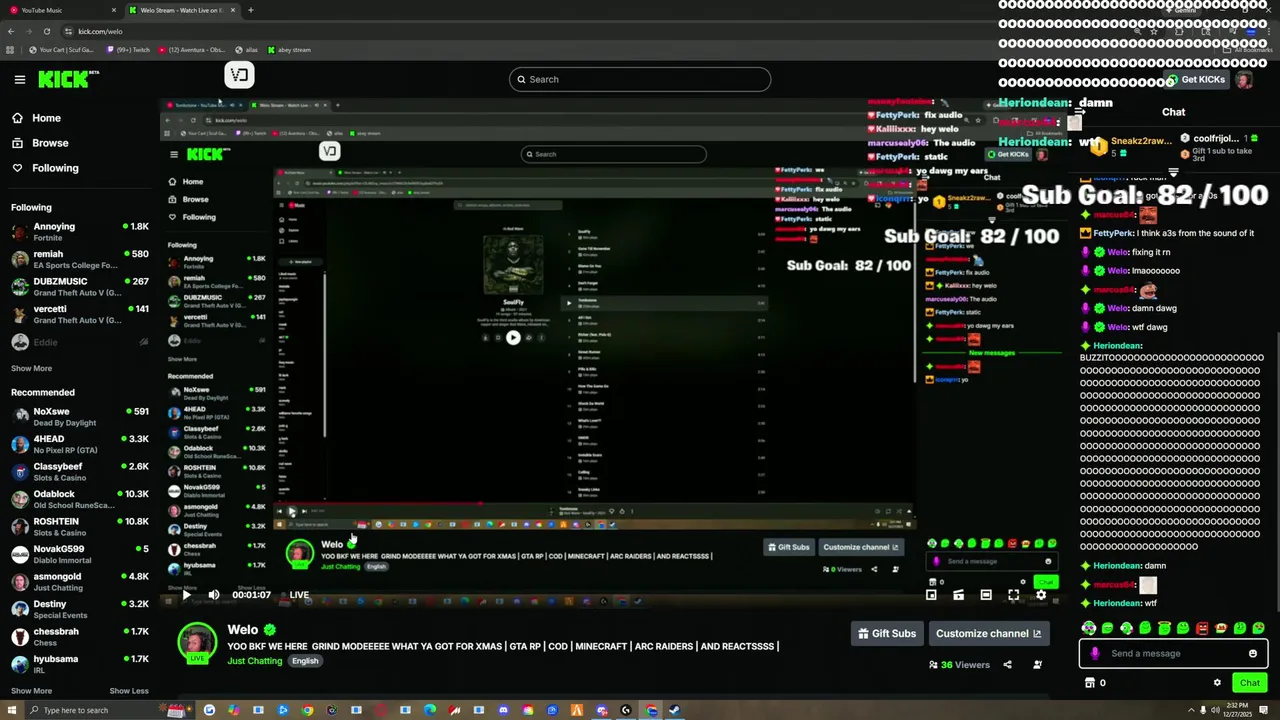Open recommended channel Classybeef

[80, 472]
